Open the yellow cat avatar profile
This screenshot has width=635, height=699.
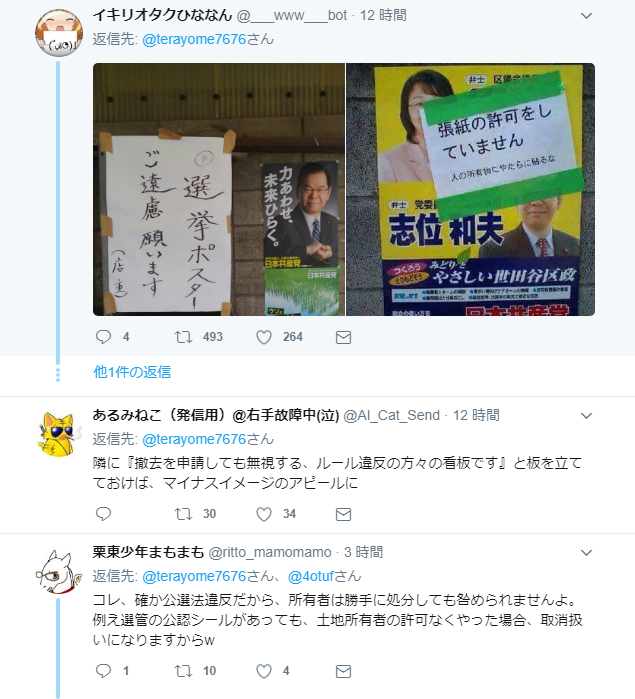[x=58, y=434]
